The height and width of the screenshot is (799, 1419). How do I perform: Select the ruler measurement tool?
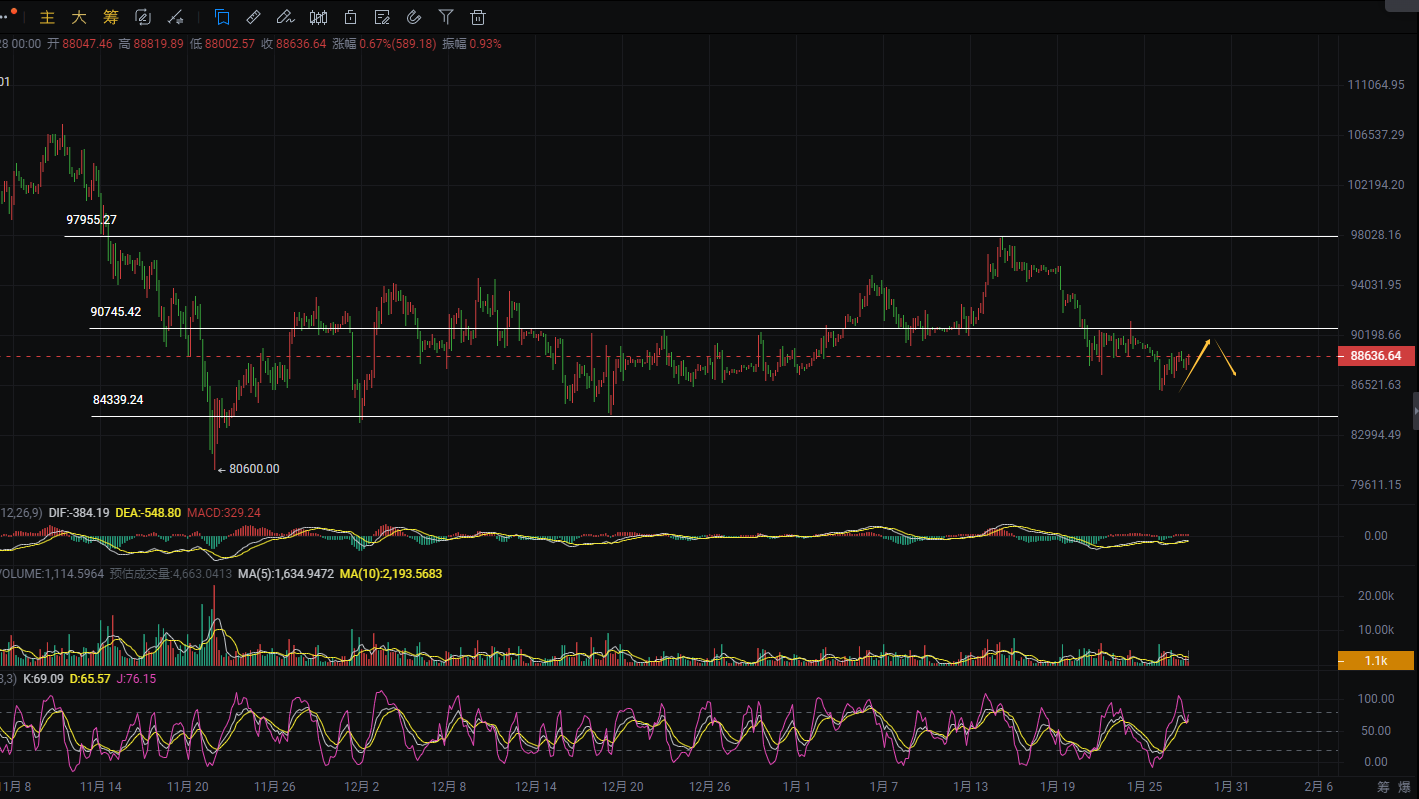pos(254,17)
